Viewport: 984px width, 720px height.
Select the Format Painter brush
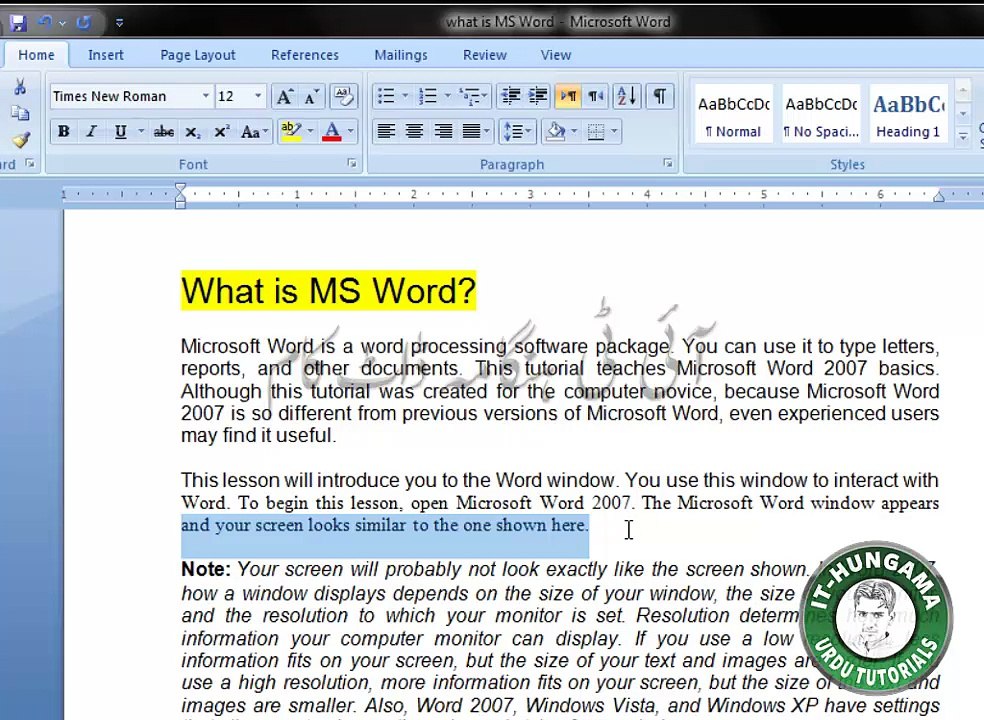tap(20, 139)
